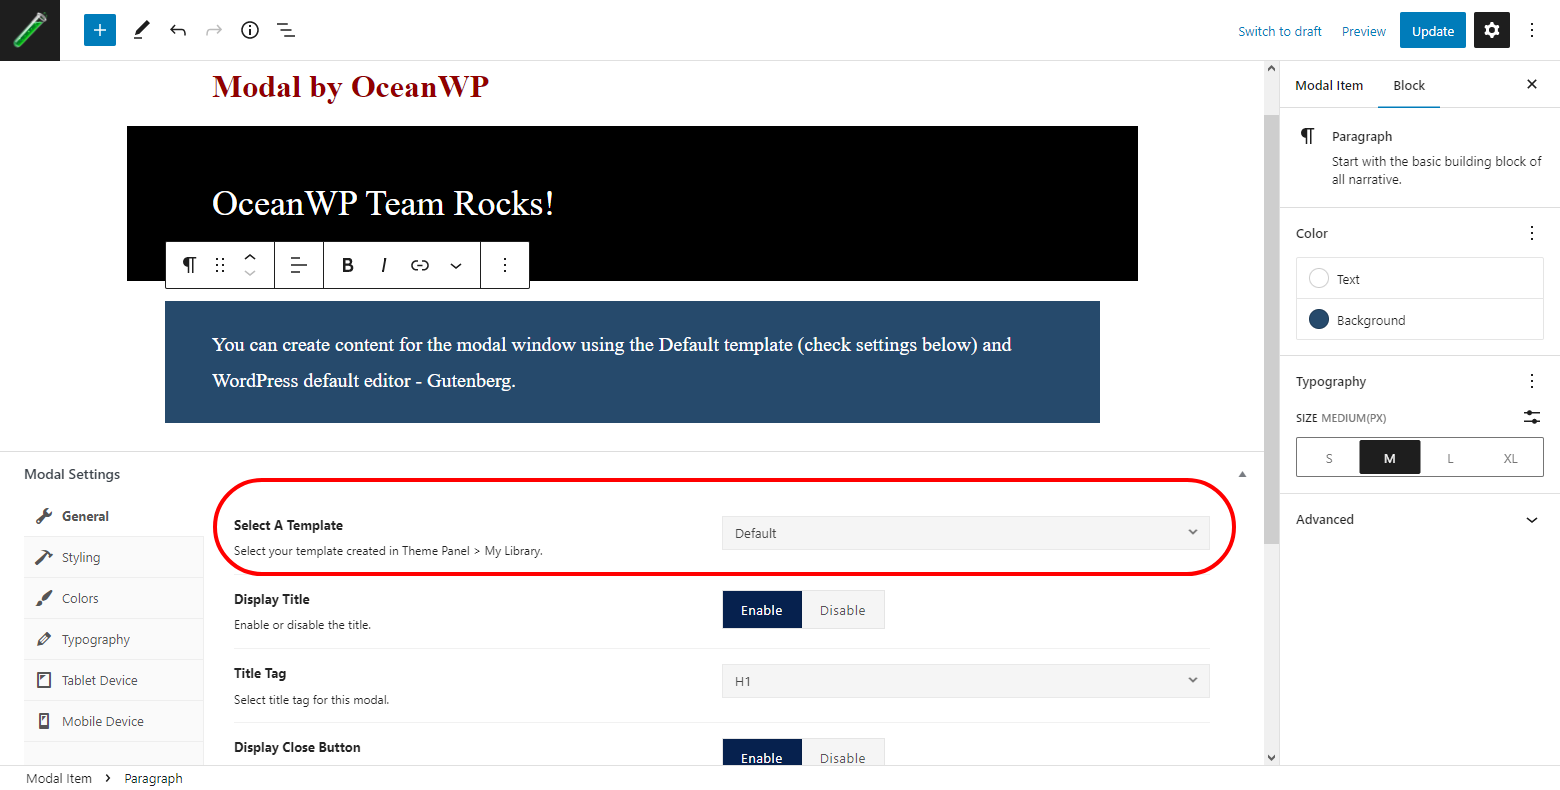The image size is (1560, 790).
Task: Click the redo arrow
Action: click(x=214, y=30)
